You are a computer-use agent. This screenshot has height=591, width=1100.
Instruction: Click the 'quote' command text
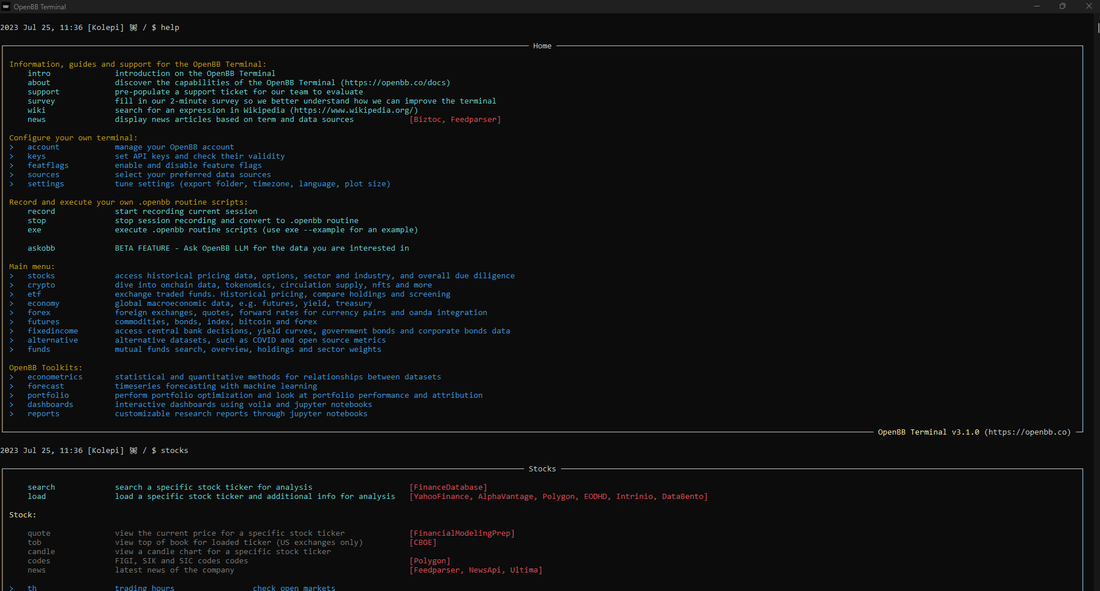[39, 533]
